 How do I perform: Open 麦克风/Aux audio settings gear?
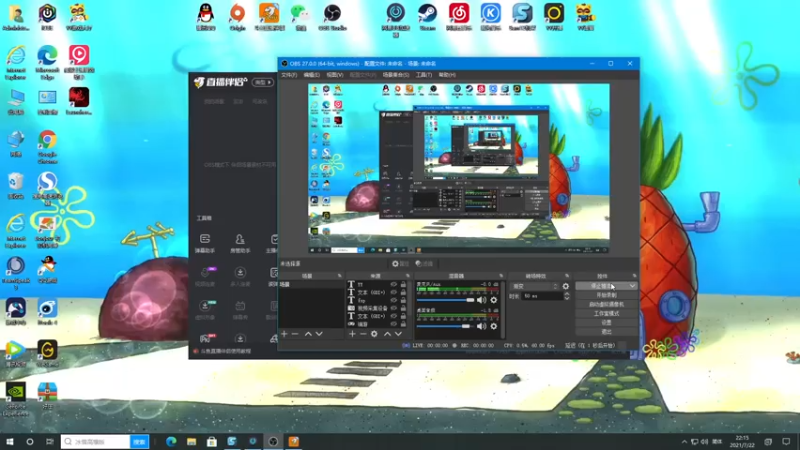click(x=493, y=300)
